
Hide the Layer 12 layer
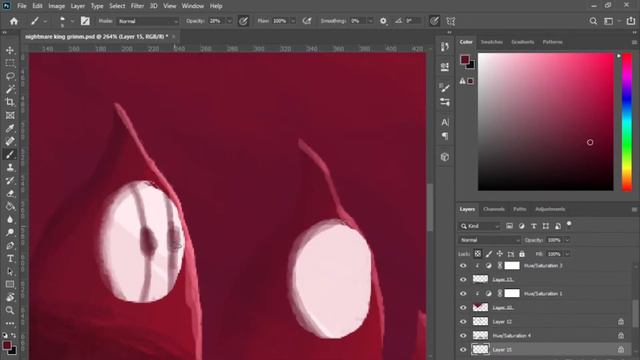coord(463,322)
